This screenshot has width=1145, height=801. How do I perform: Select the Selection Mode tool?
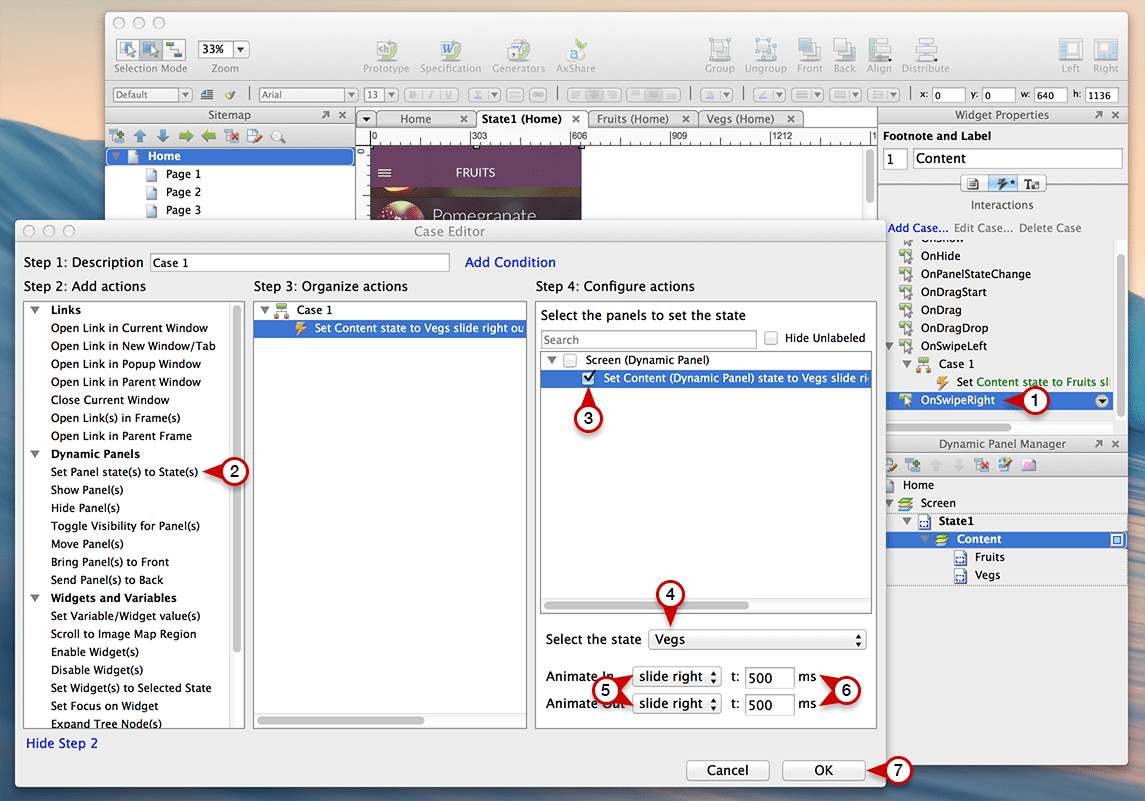(130, 48)
